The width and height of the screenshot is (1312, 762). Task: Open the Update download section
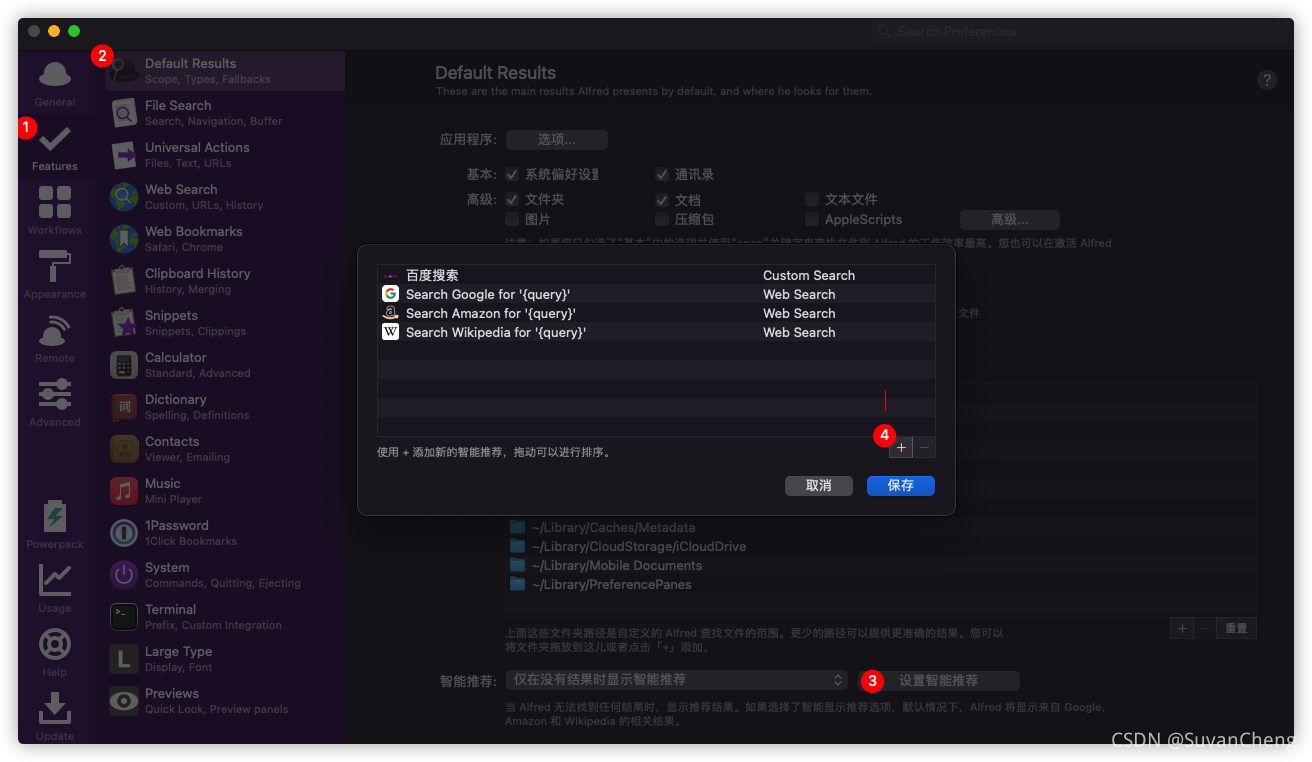pyautogui.click(x=55, y=716)
